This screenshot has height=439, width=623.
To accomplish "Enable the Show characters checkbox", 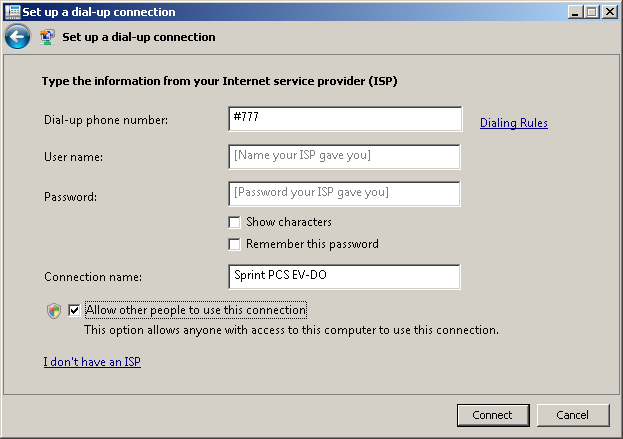I will 234,222.
